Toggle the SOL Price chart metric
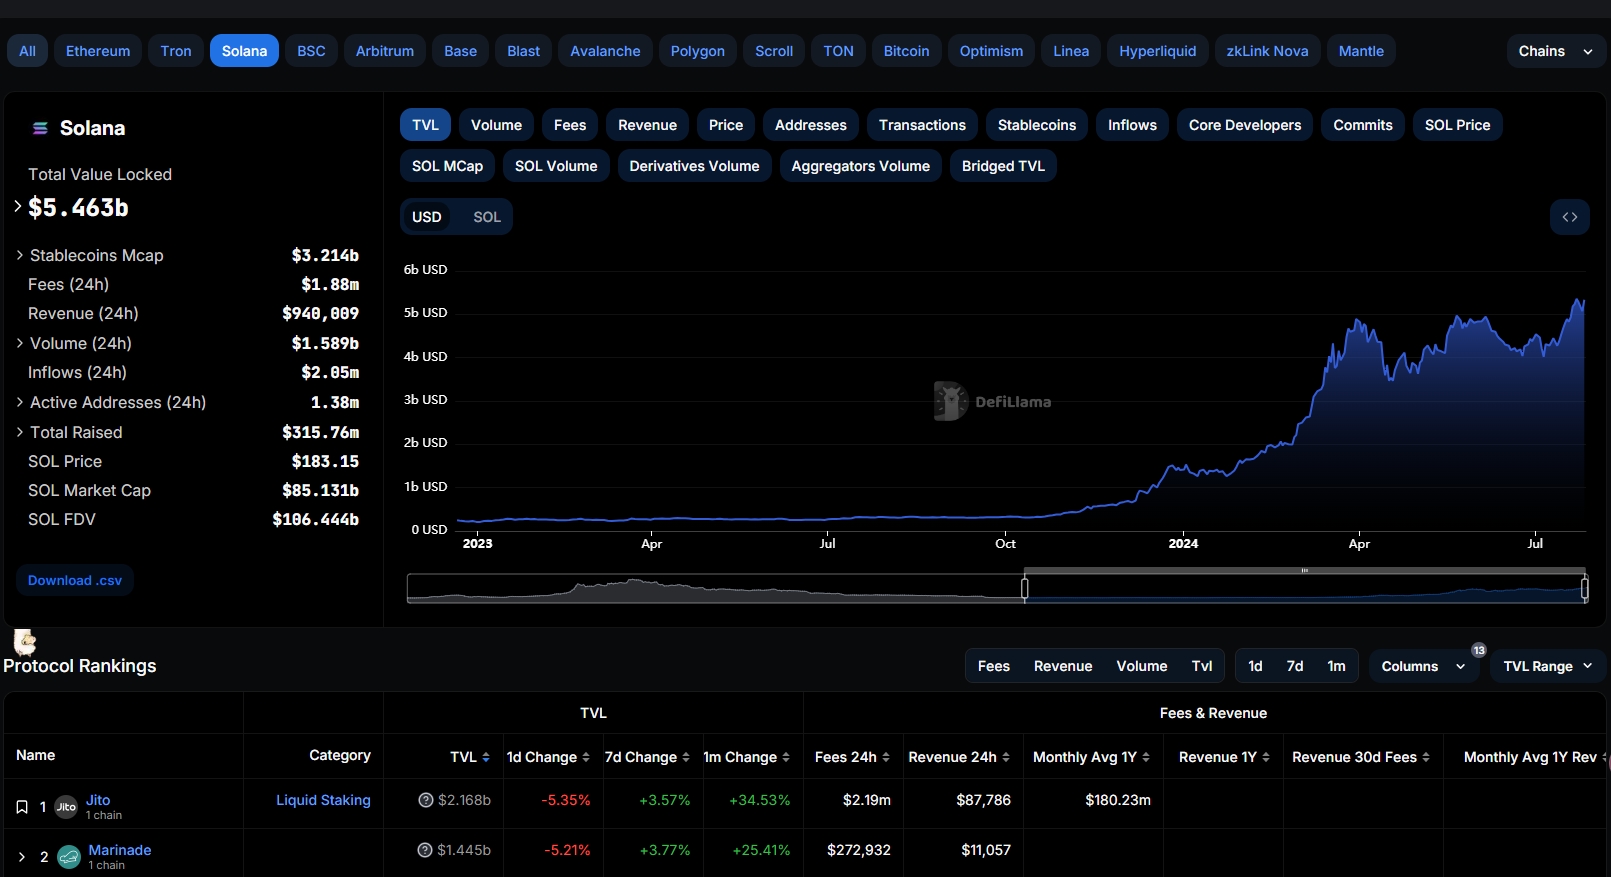The image size is (1611, 877). coord(1457,125)
